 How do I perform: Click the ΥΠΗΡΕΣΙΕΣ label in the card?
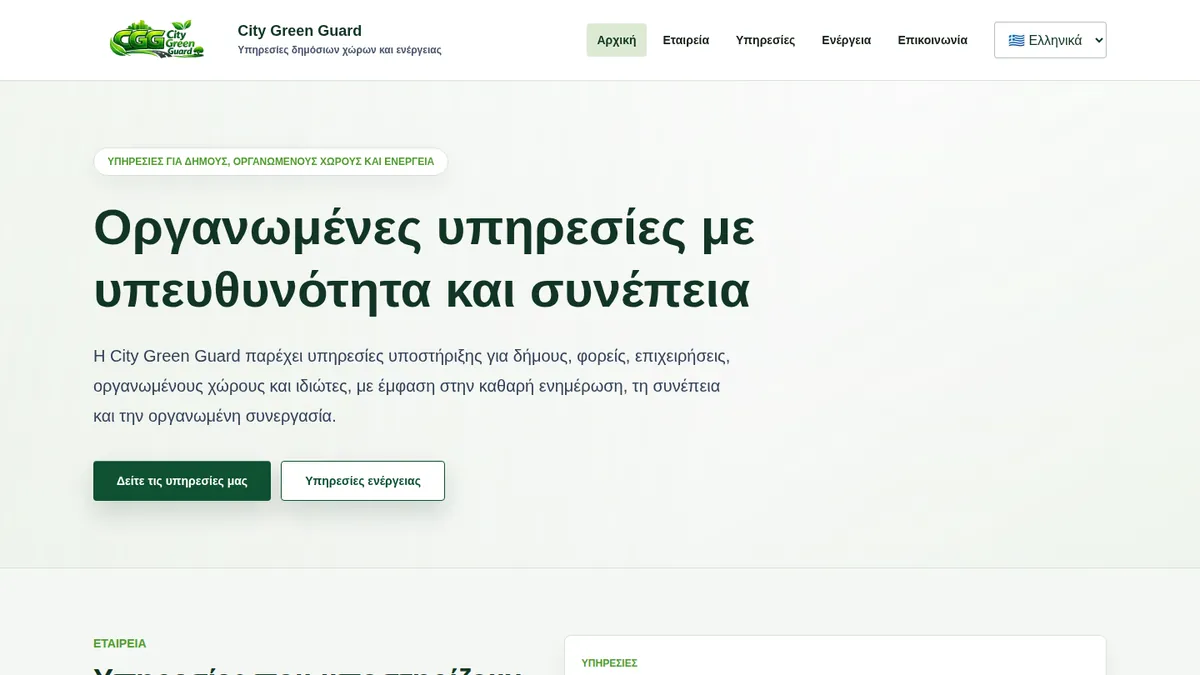tap(609, 663)
